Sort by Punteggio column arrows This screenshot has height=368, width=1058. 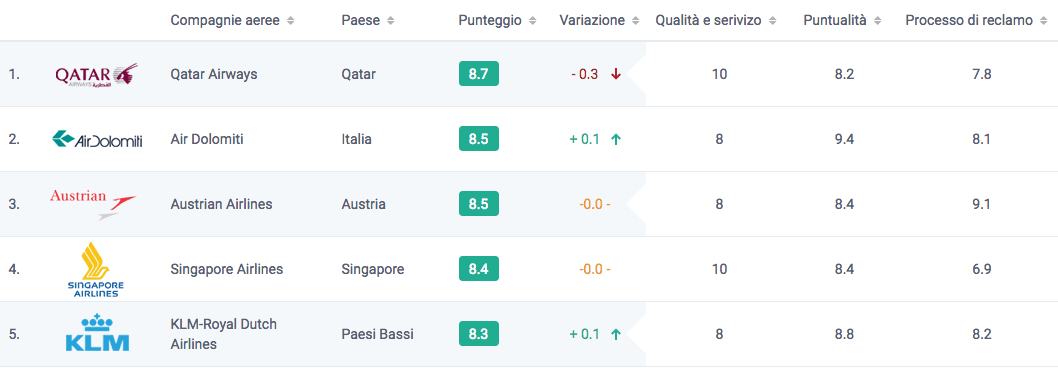pyautogui.click(x=532, y=21)
